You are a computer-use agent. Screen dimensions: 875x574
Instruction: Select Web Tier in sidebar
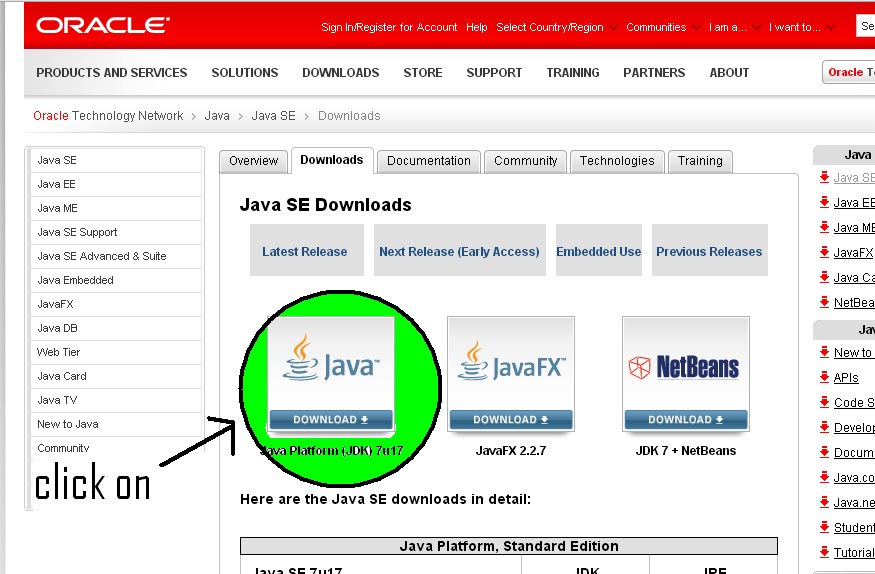[116, 352]
